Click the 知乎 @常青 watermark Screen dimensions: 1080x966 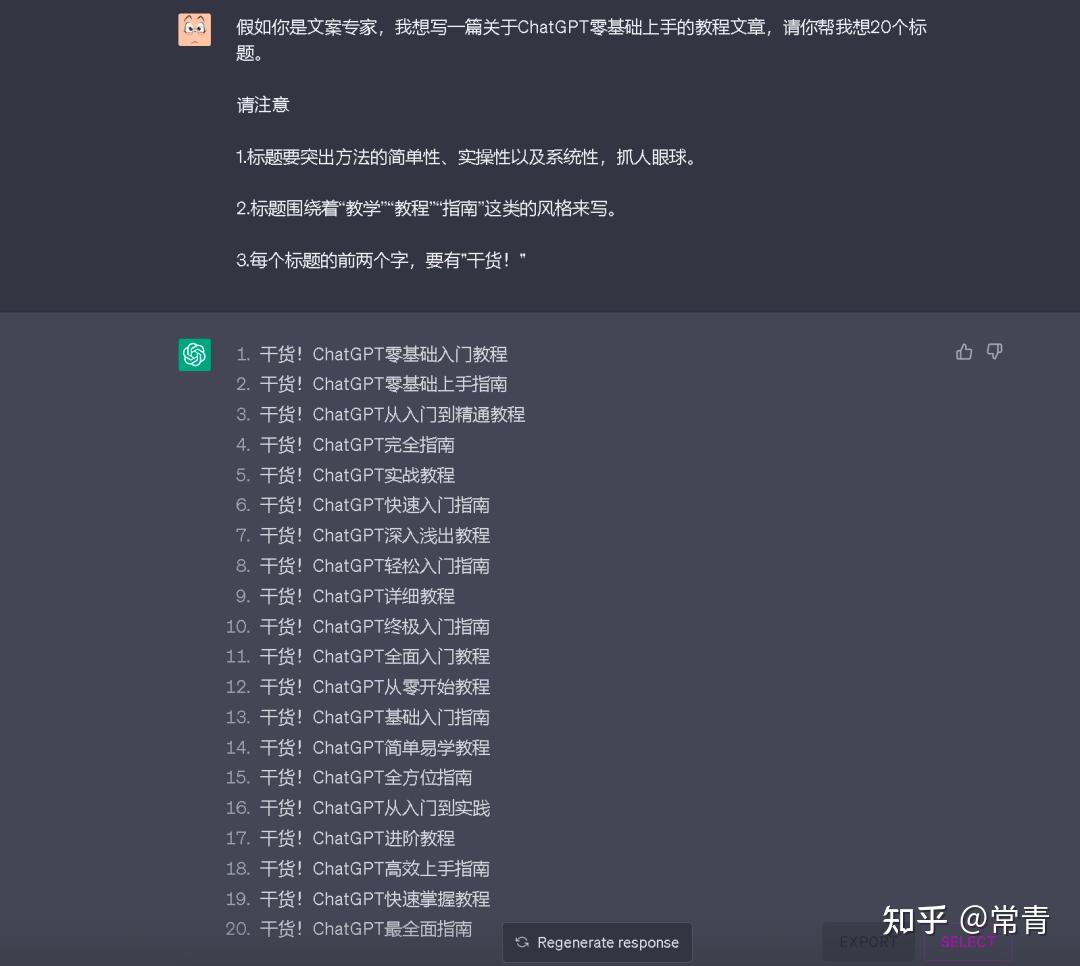click(x=966, y=920)
